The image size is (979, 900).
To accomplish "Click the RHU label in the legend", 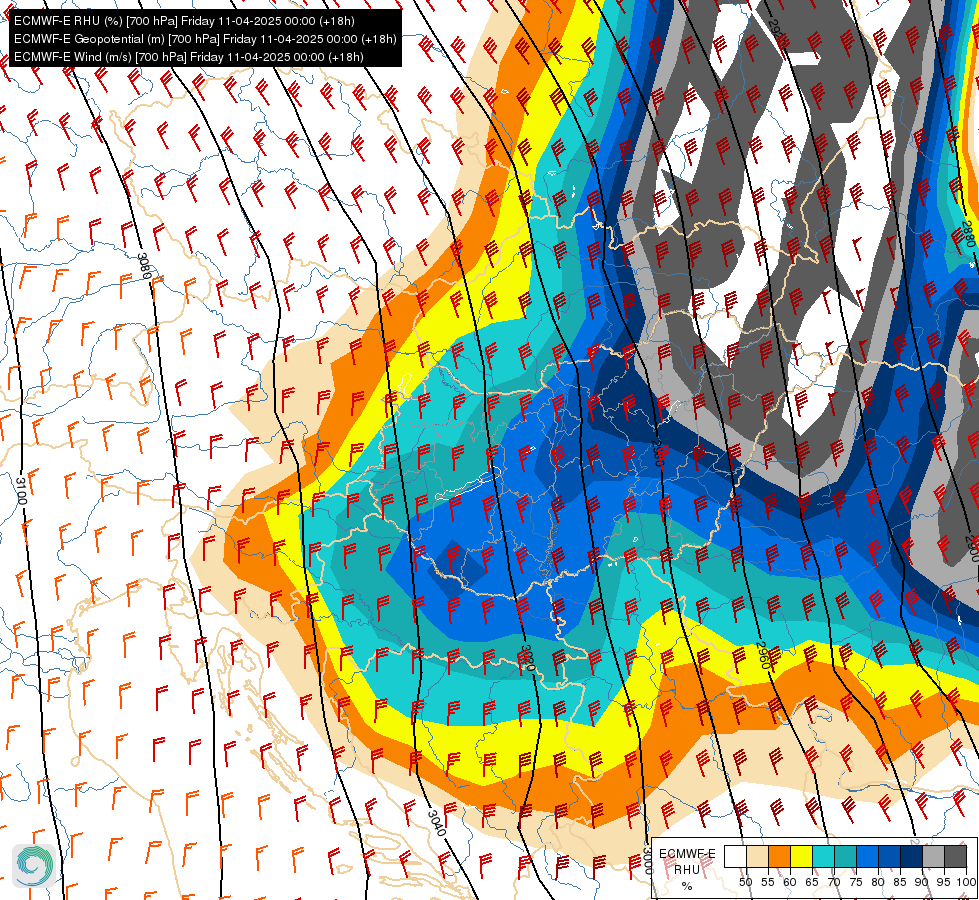I will click(x=687, y=869).
